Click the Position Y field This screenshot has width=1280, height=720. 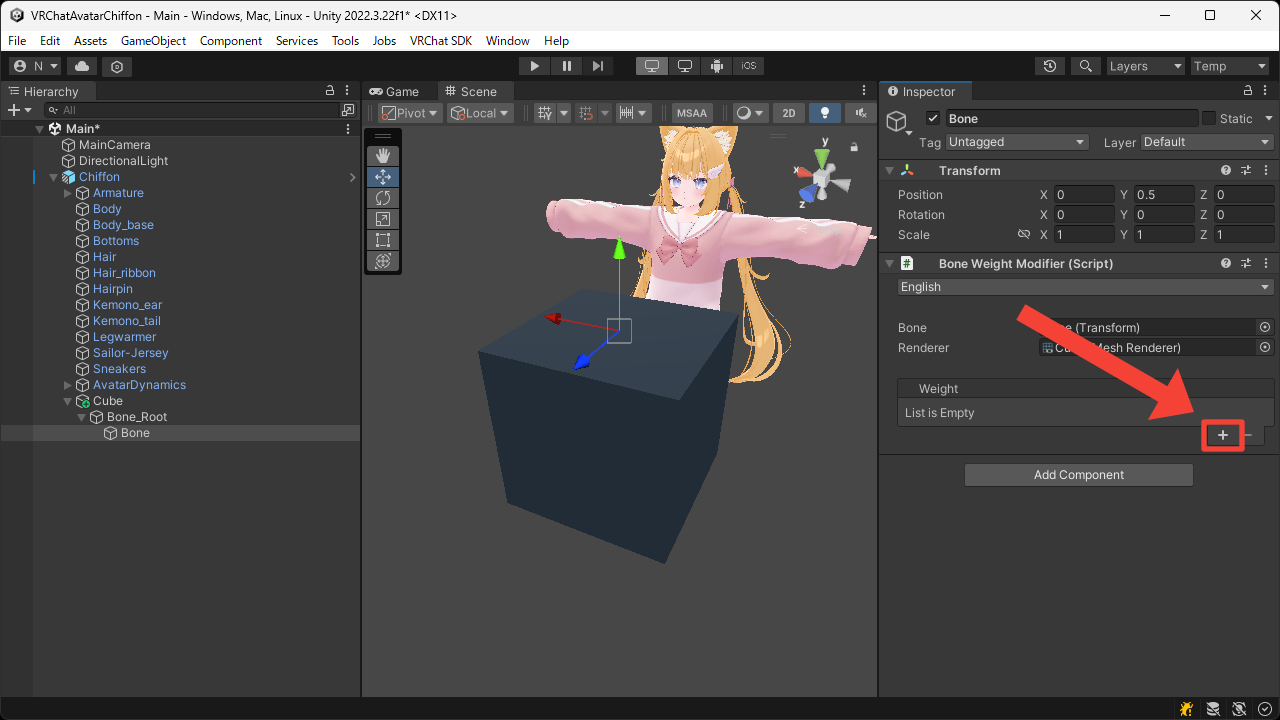click(x=1166, y=195)
